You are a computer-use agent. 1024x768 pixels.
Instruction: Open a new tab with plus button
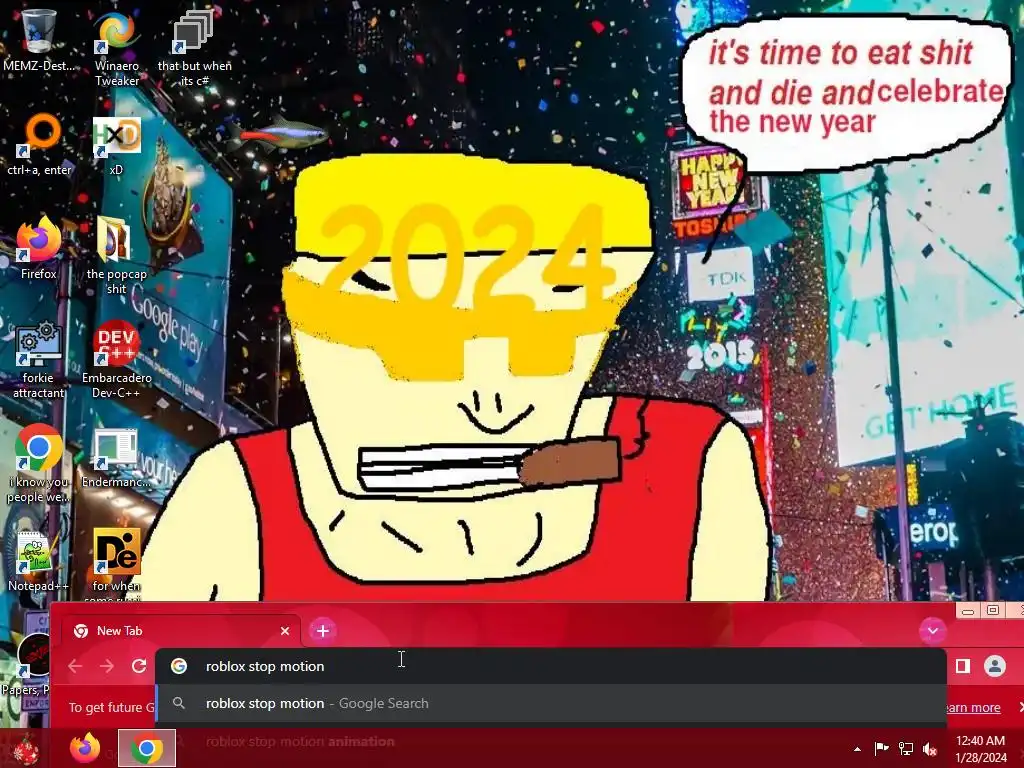(323, 631)
